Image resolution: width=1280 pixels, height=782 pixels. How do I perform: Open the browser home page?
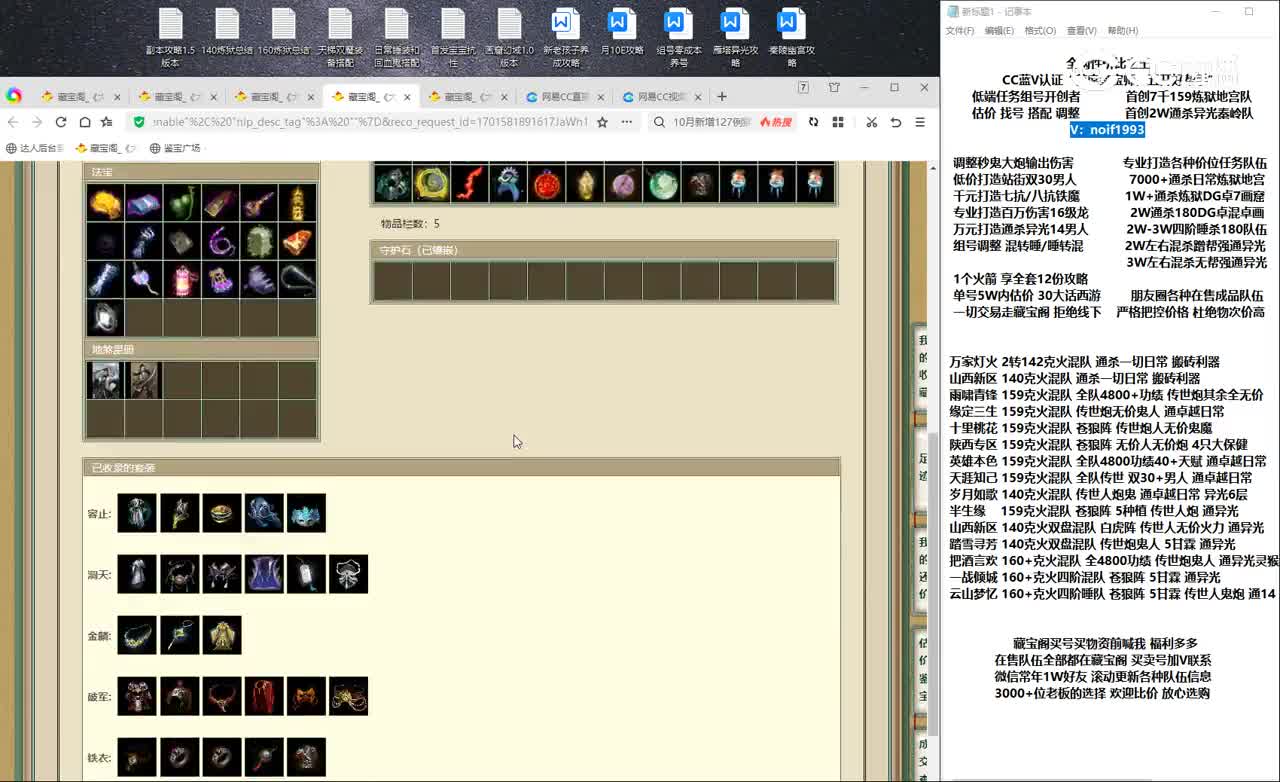pyautogui.click(x=85, y=122)
